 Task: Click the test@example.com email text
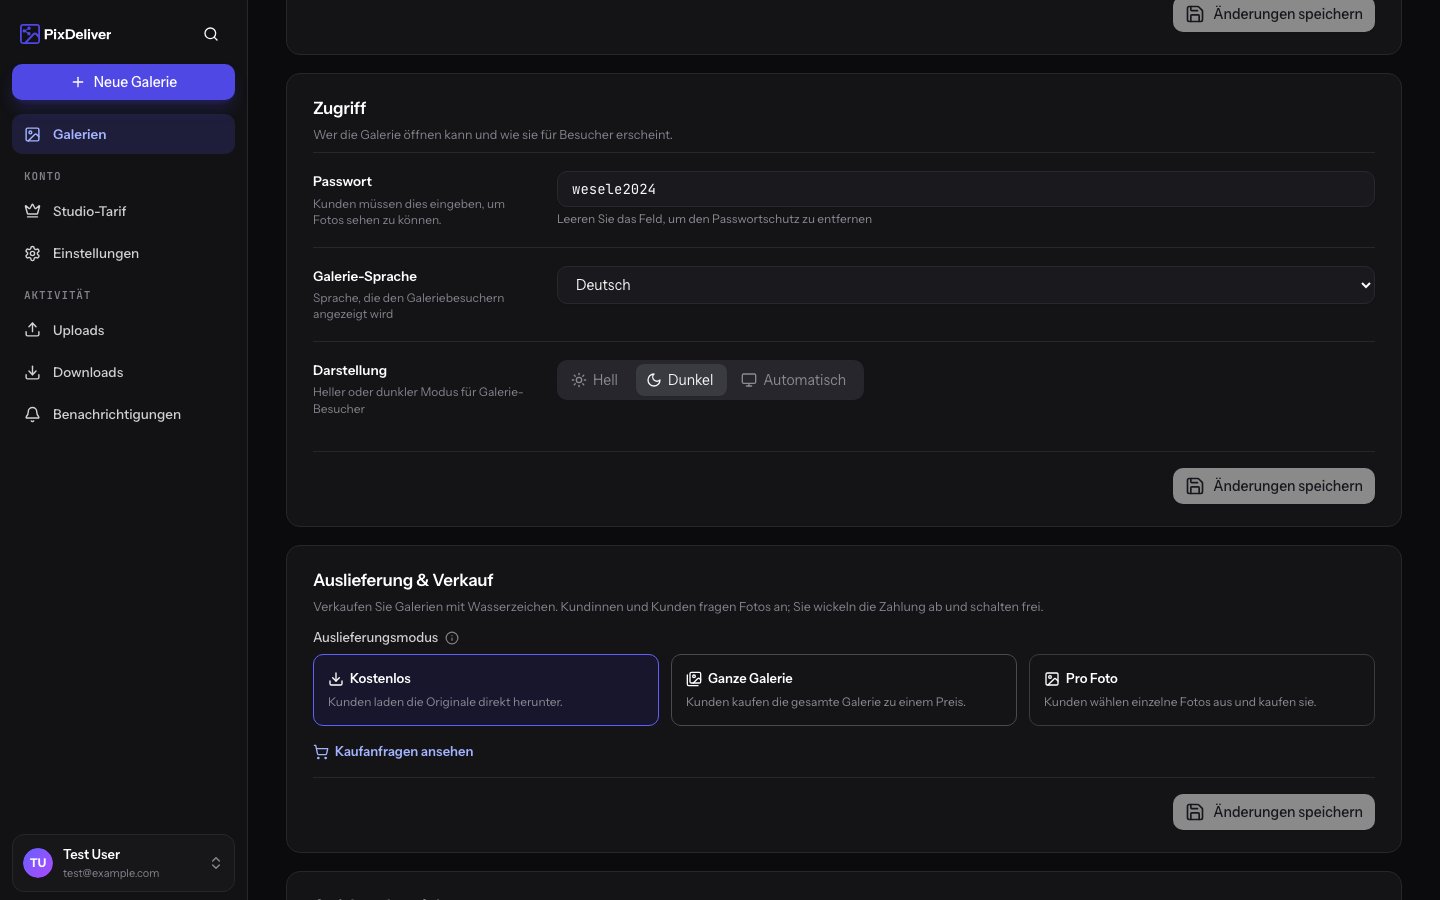[x=111, y=873]
